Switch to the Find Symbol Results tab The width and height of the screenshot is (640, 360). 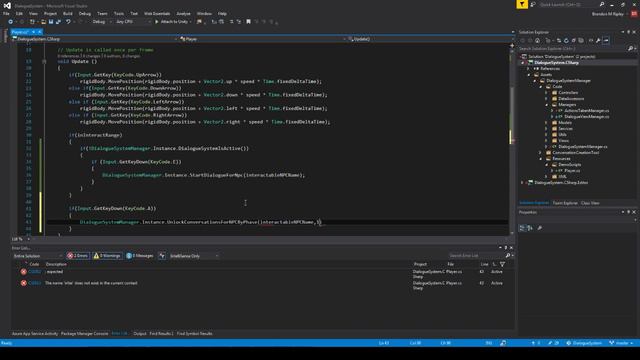[x=195, y=334]
